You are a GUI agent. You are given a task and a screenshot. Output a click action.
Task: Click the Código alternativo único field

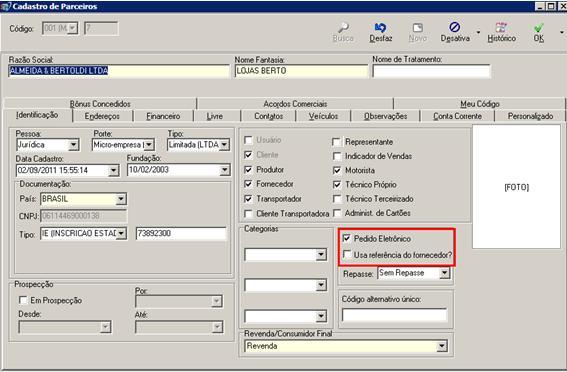[x=395, y=315]
